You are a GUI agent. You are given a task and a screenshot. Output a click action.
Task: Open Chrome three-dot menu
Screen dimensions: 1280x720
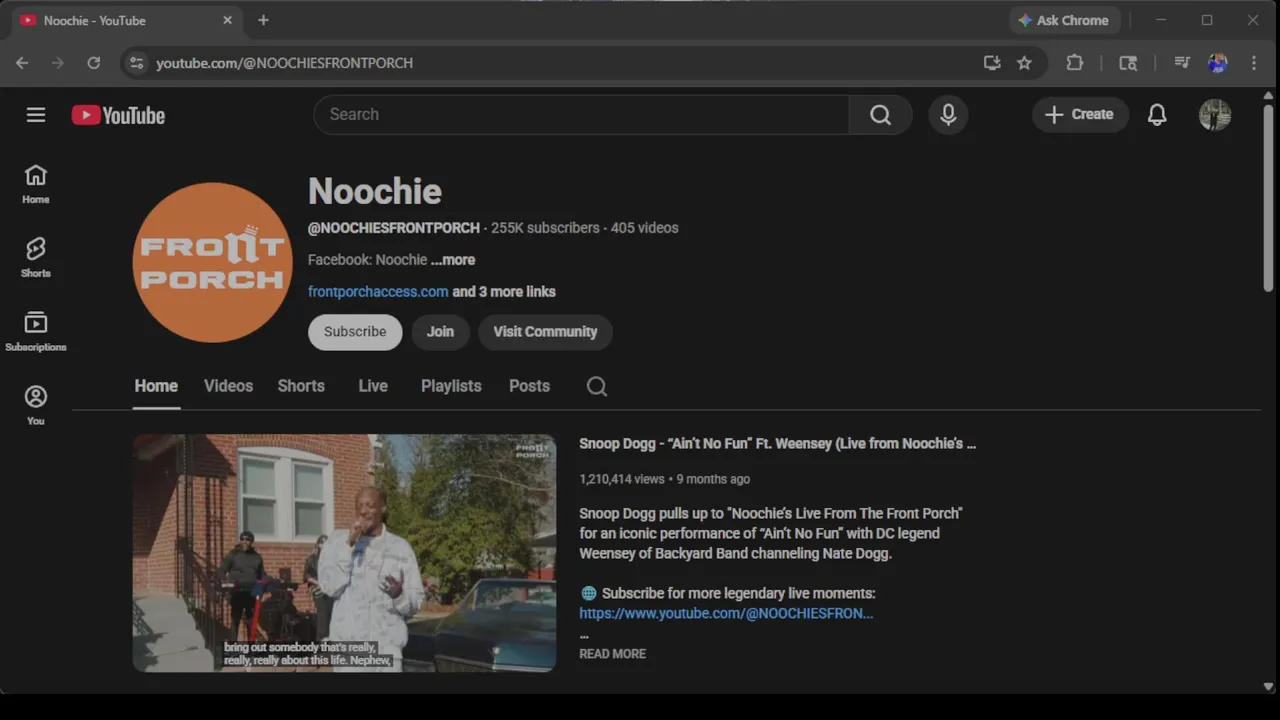[1254, 62]
